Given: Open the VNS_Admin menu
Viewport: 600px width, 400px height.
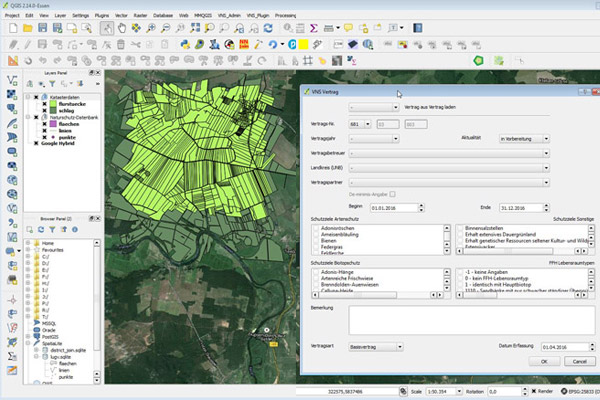Looking at the screenshot, I should coord(229,15).
